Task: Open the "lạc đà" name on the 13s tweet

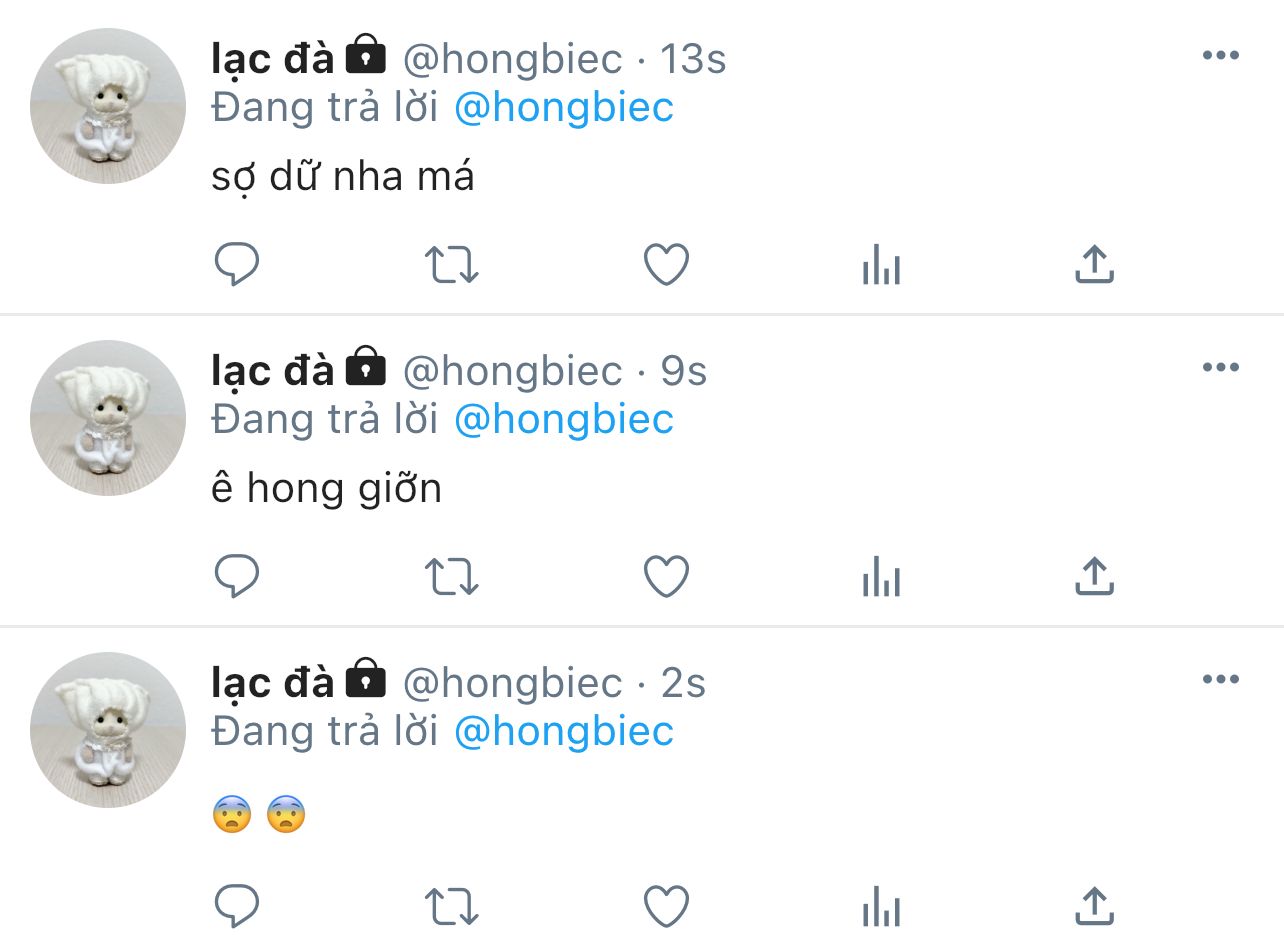Action: [272, 60]
